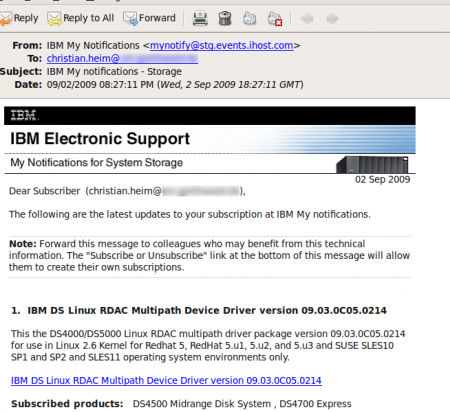This screenshot has width=450, height=412.
Task: Open the mynotify@stg.events.ihost.com sender link
Action: 222,45
